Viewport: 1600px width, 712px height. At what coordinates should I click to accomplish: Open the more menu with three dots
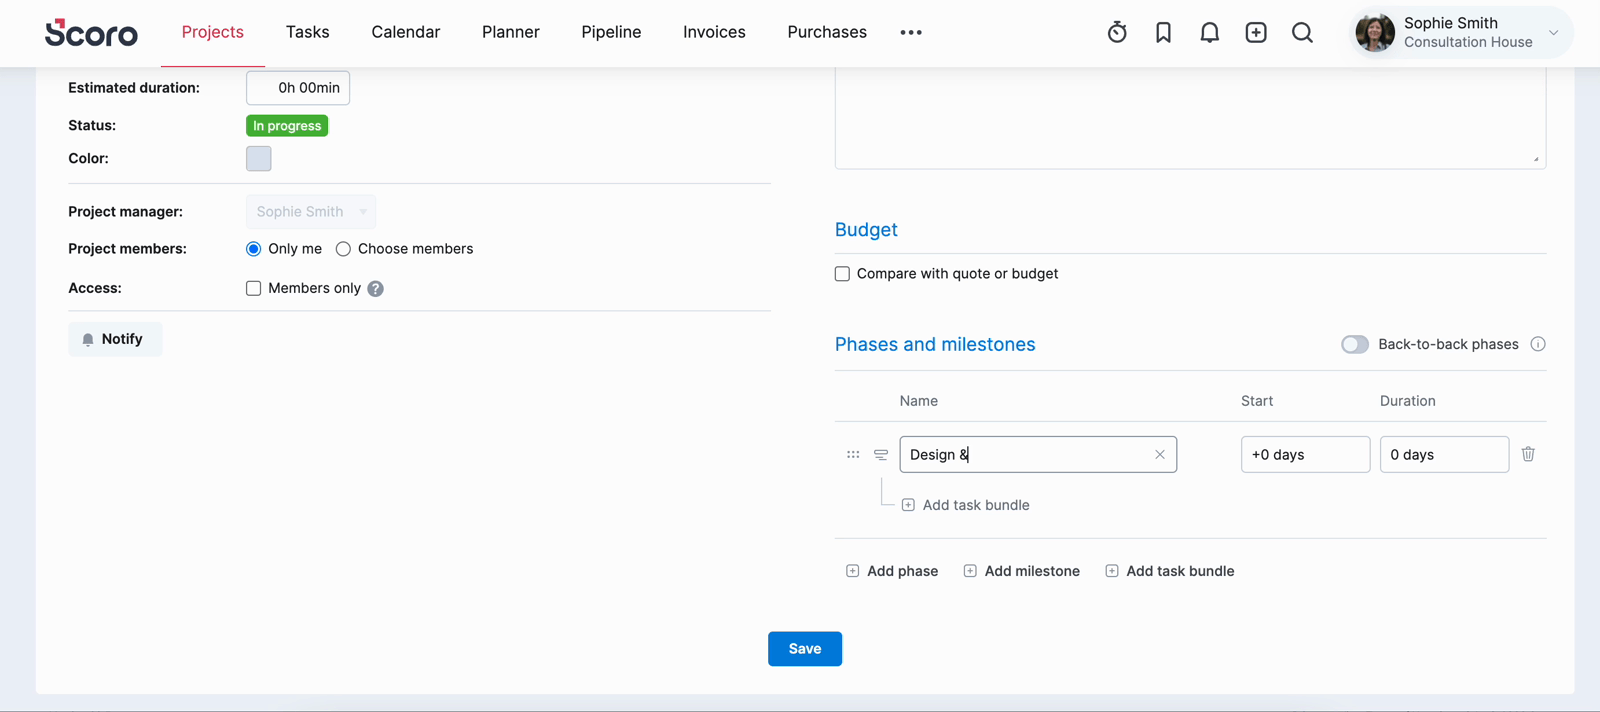(910, 32)
